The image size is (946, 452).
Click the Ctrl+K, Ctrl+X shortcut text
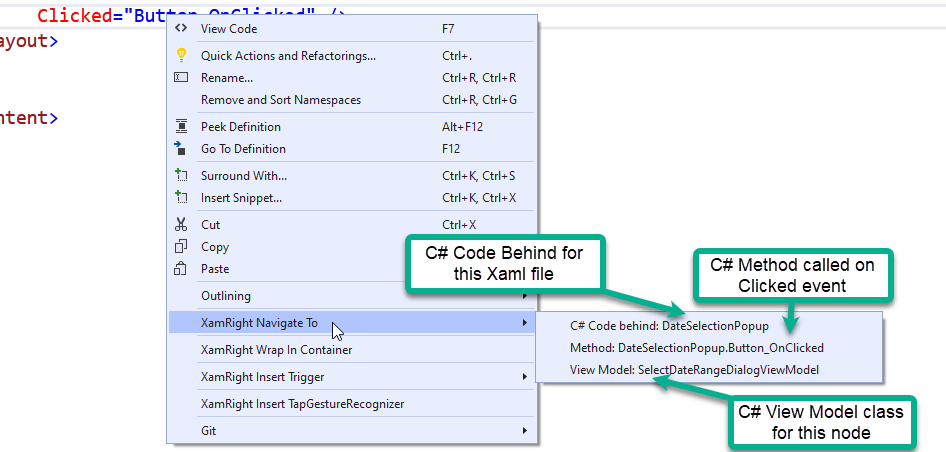pyautogui.click(x=478, y=197)
